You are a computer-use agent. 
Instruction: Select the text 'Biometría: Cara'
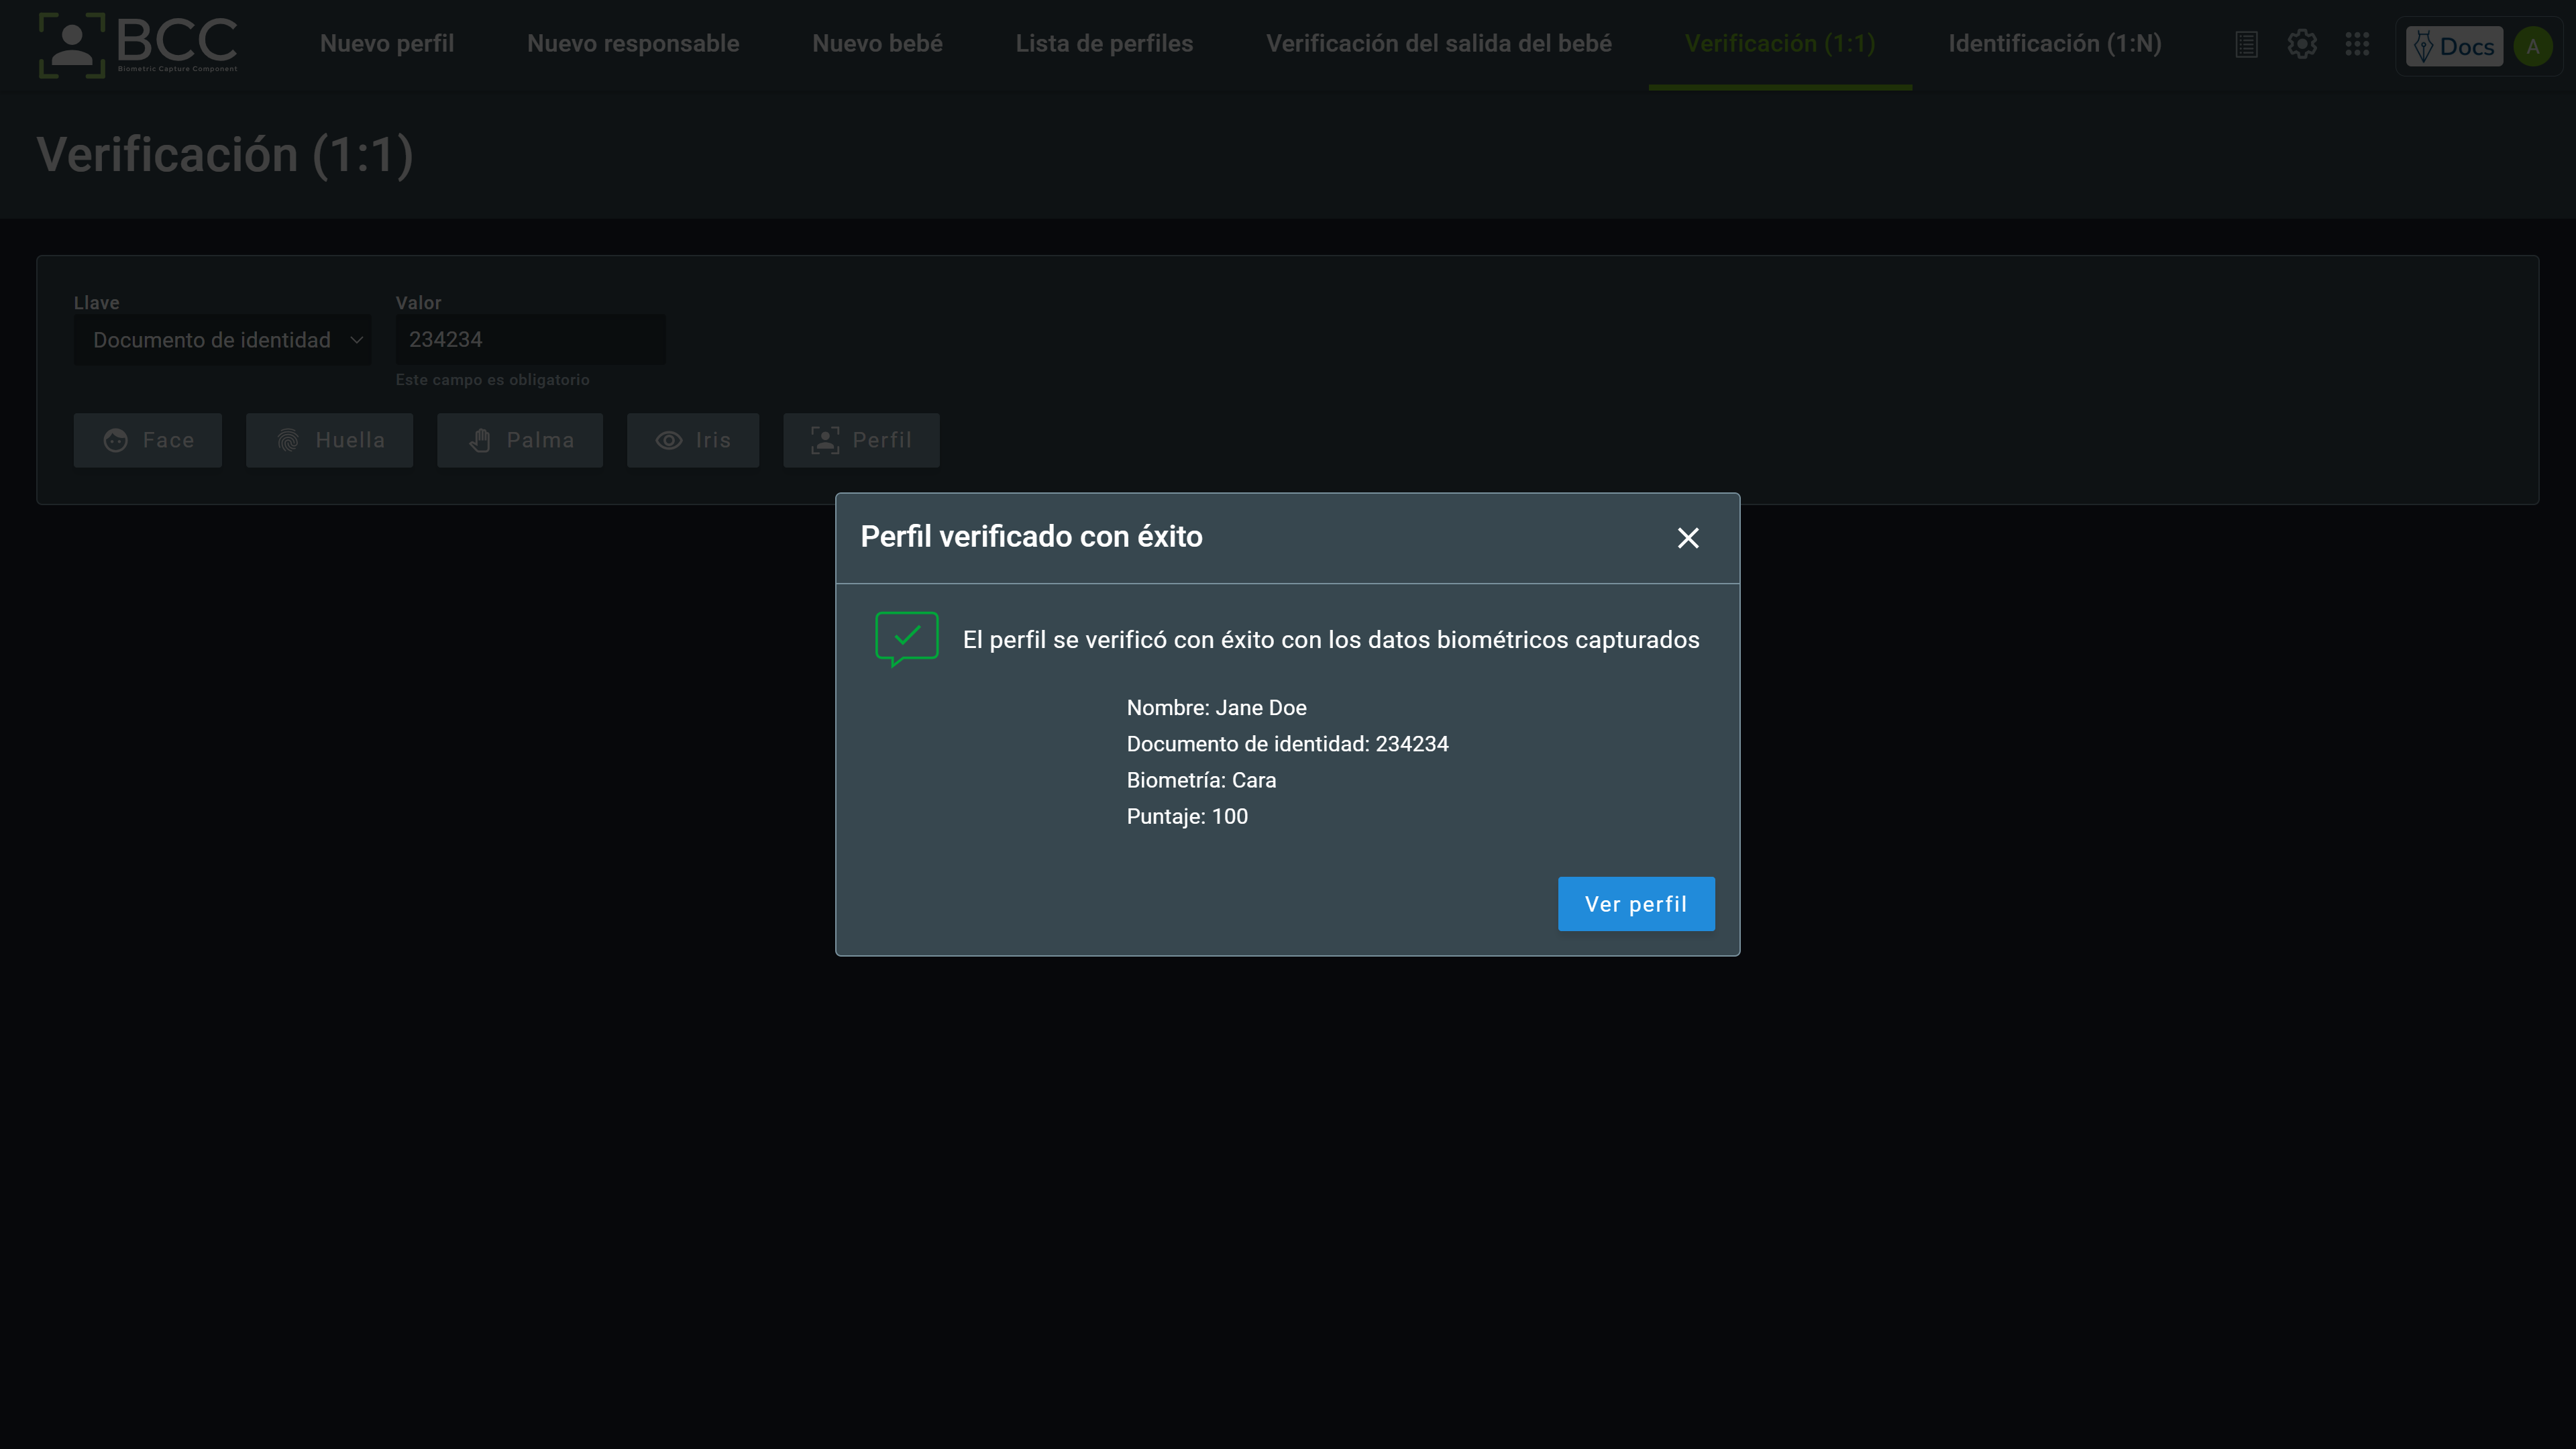1201,780
